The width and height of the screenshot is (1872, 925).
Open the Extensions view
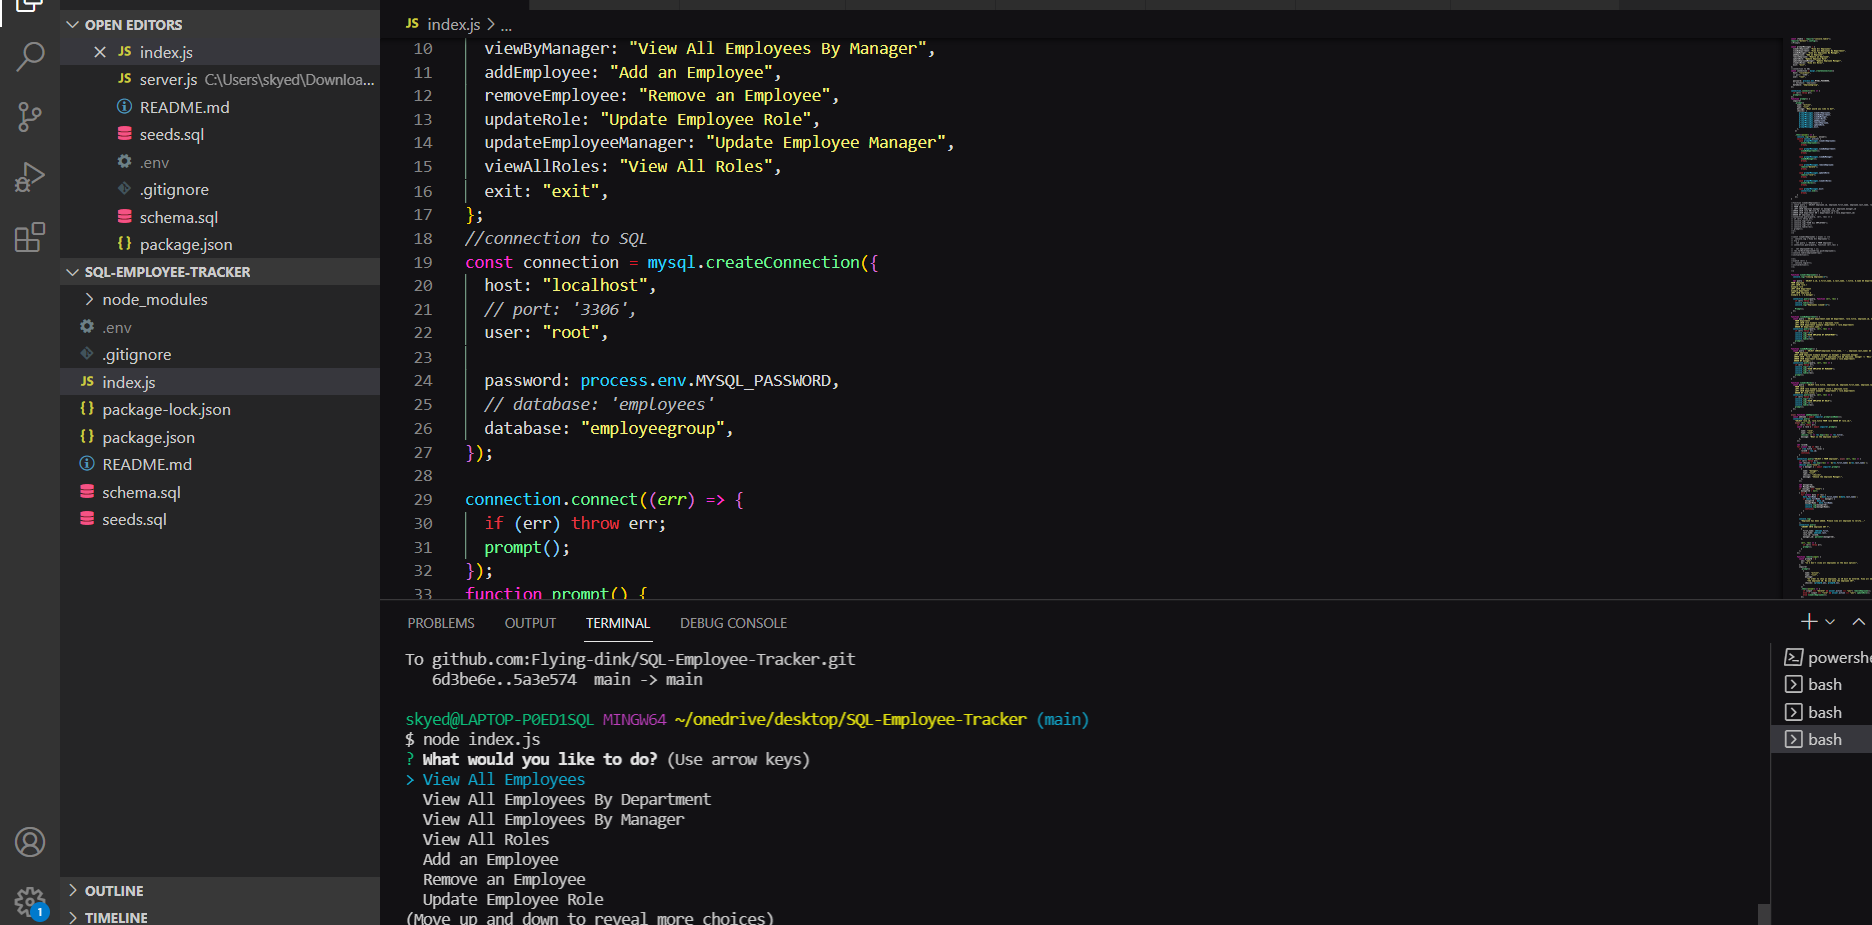pos(29,237)
